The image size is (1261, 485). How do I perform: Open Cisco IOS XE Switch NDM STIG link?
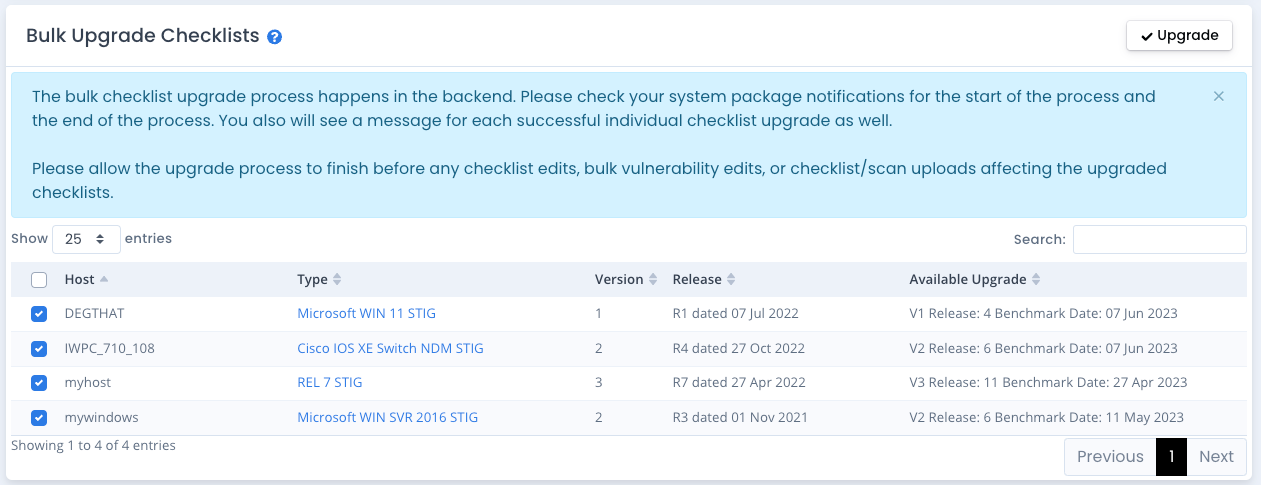390,348
